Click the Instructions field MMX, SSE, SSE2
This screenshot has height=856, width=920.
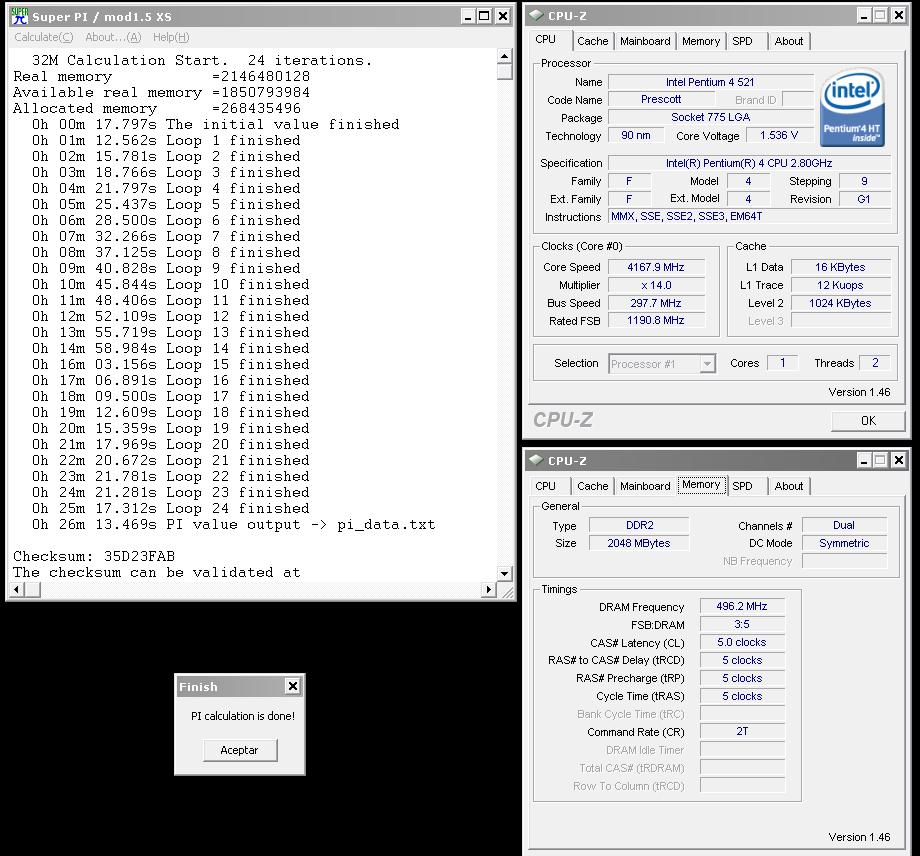click(749, 216)
